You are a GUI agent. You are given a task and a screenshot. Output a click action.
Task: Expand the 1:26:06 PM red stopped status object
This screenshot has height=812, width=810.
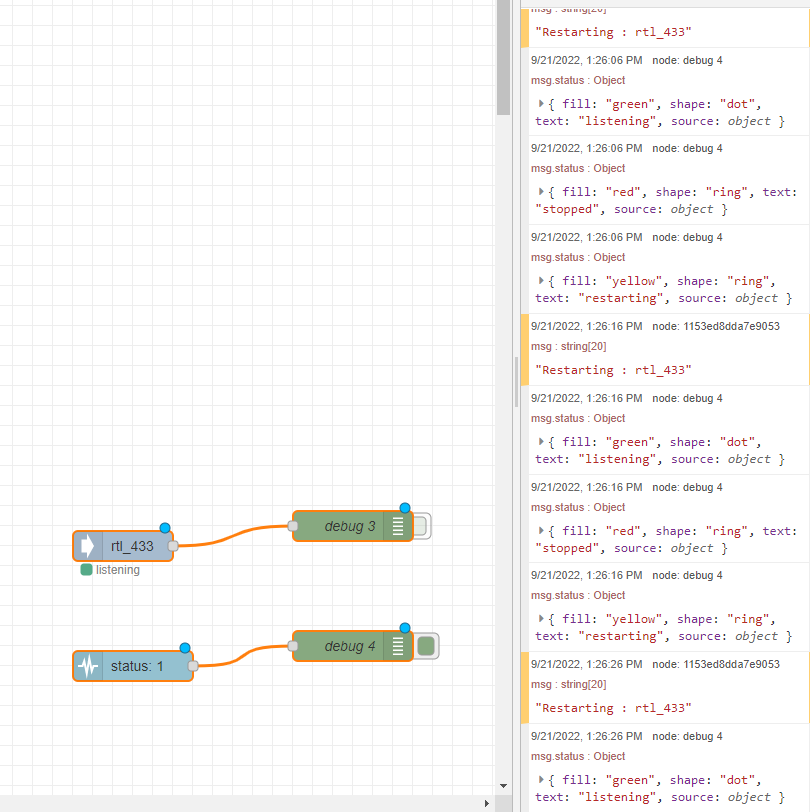[541, 192]
